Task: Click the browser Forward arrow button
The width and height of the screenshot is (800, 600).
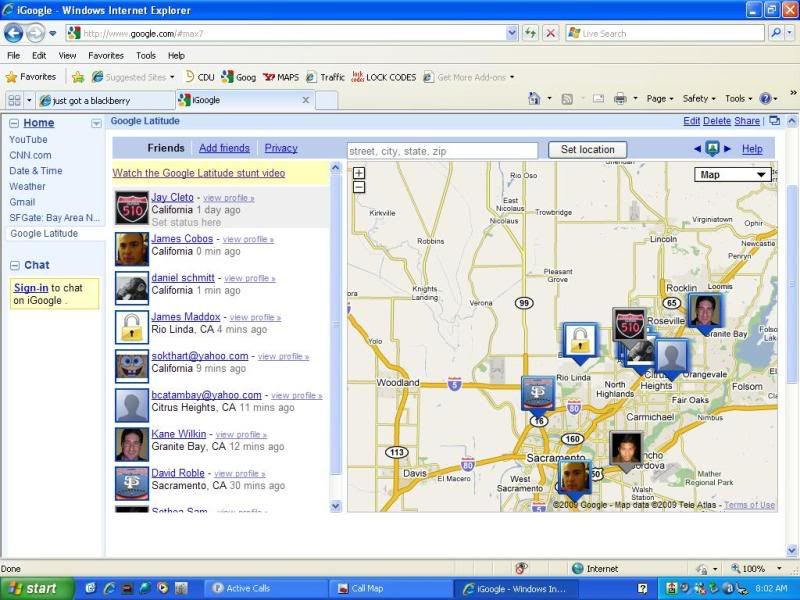Action: coord(35,34)
